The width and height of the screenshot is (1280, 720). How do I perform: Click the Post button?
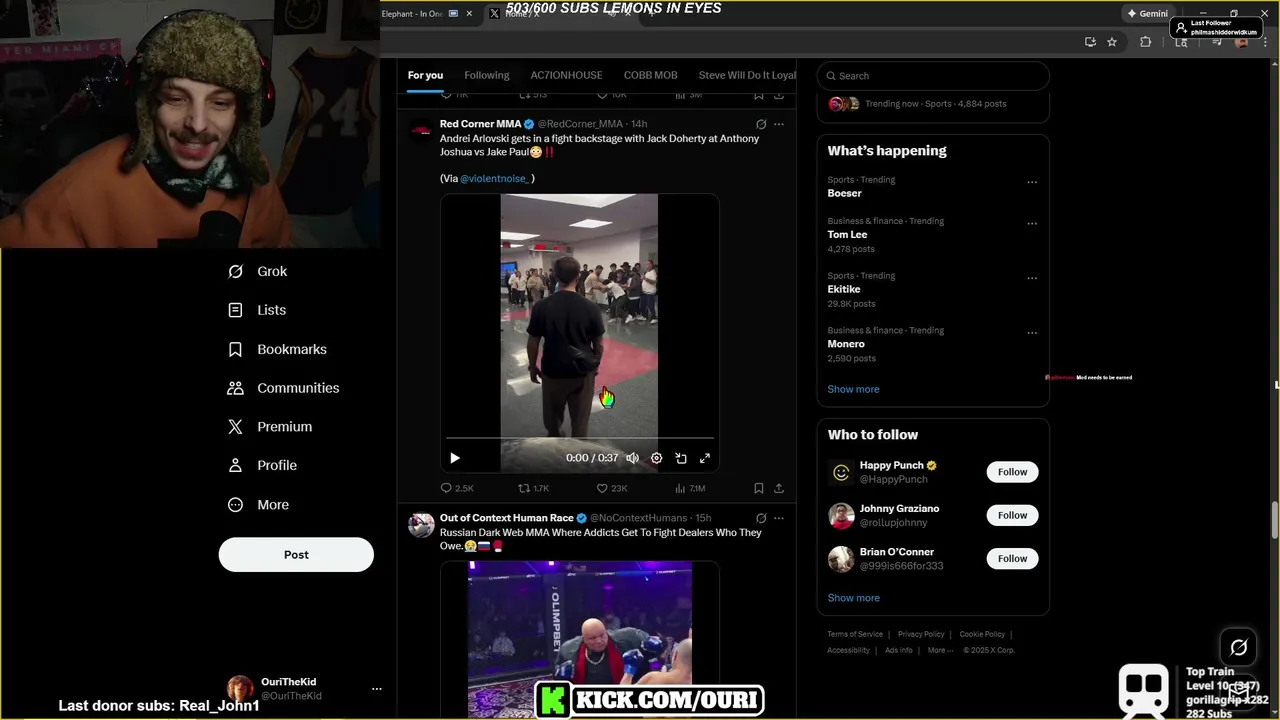296,555
